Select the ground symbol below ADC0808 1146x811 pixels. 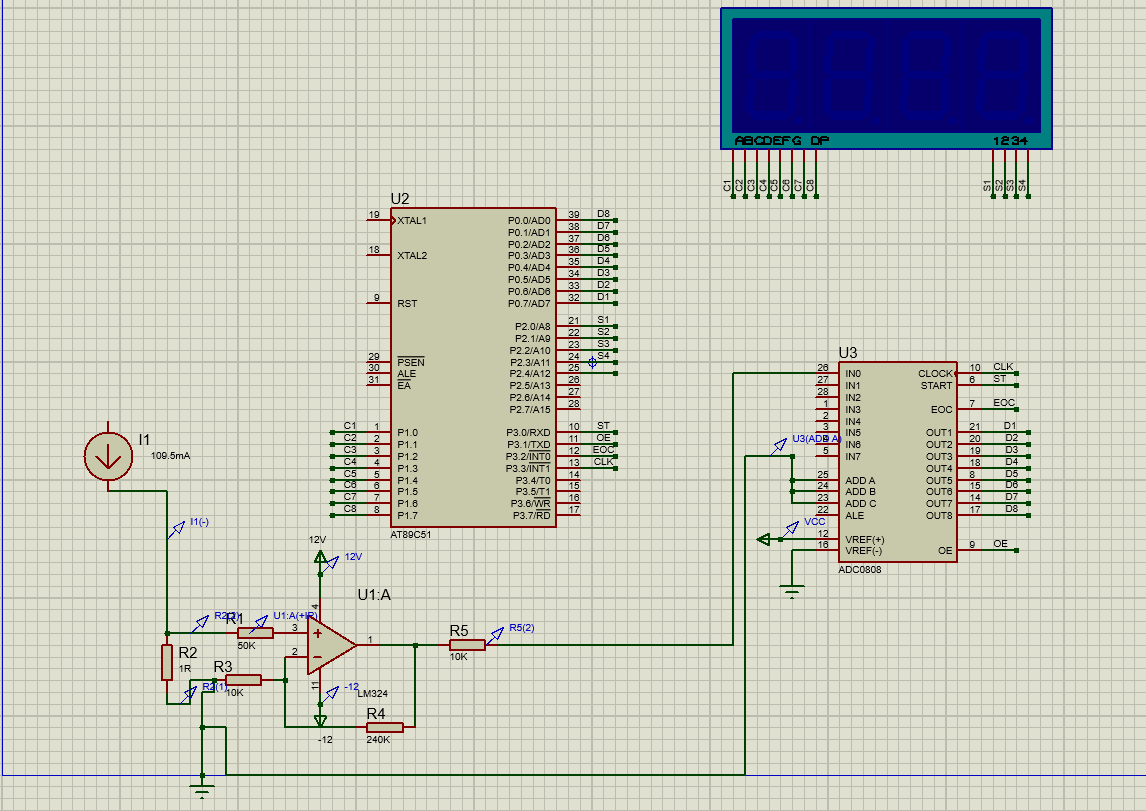792,591
